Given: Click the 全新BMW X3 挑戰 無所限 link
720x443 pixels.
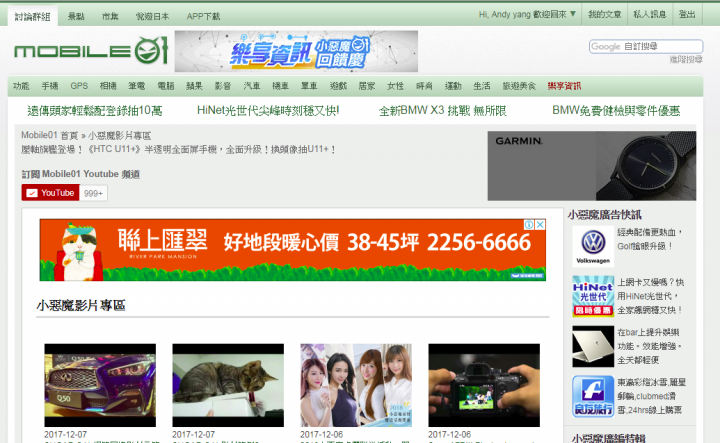Looking at the screenshot, I should point(443,111).
